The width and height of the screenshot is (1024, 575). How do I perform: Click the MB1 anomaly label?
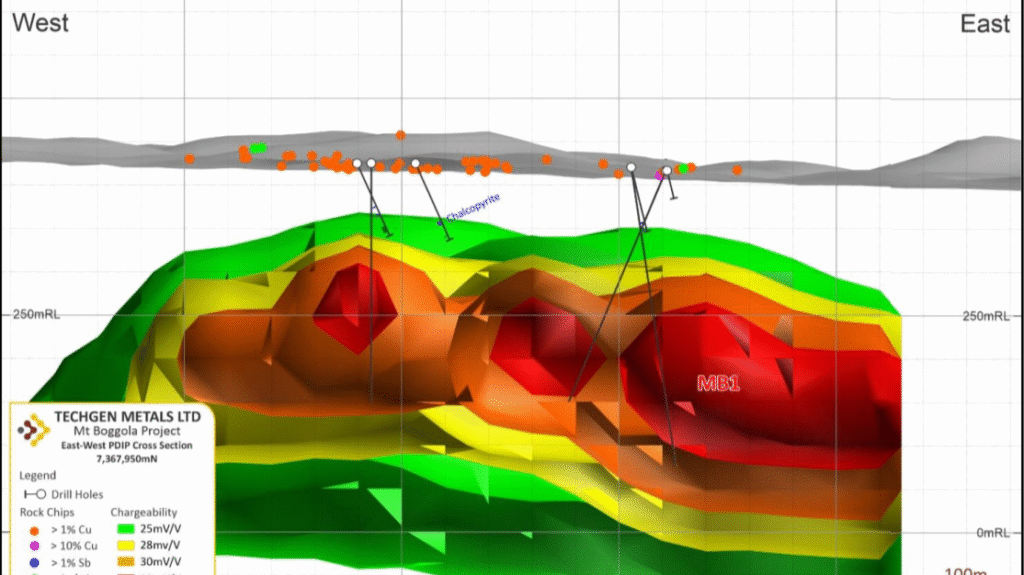click(718, 382)
